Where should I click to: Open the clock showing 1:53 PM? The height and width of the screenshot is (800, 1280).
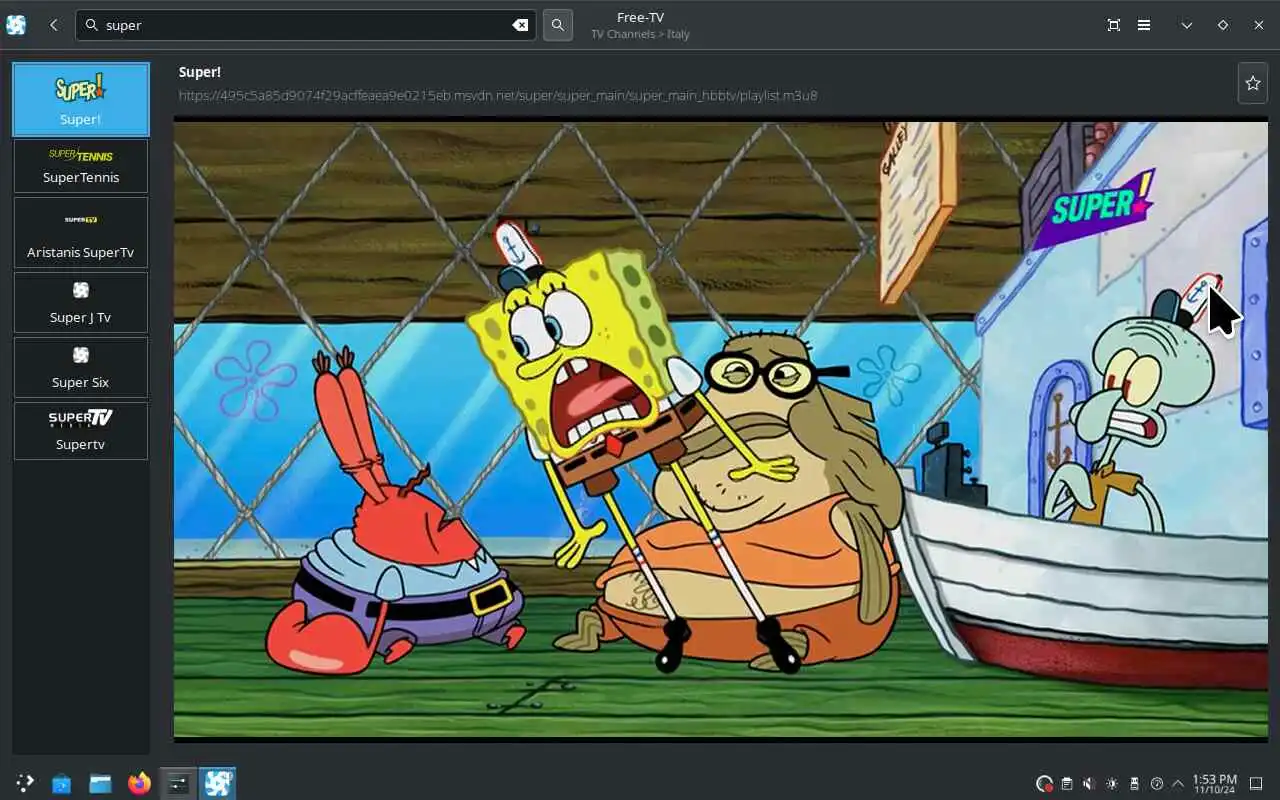[1214, 784]
